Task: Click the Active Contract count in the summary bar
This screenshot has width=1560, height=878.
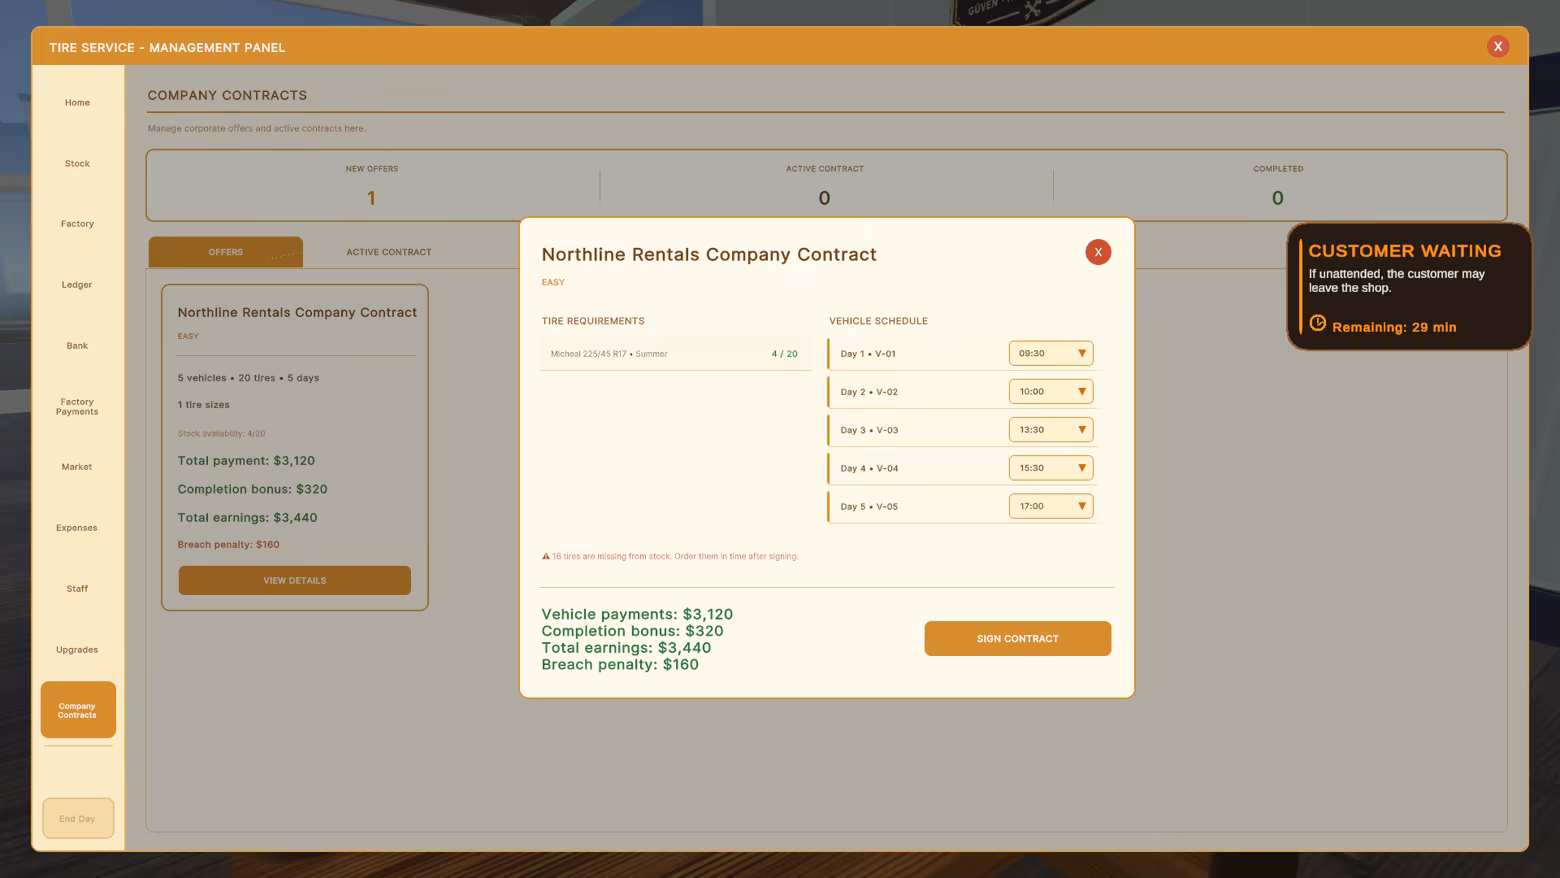Action: (x=824, y=198)
